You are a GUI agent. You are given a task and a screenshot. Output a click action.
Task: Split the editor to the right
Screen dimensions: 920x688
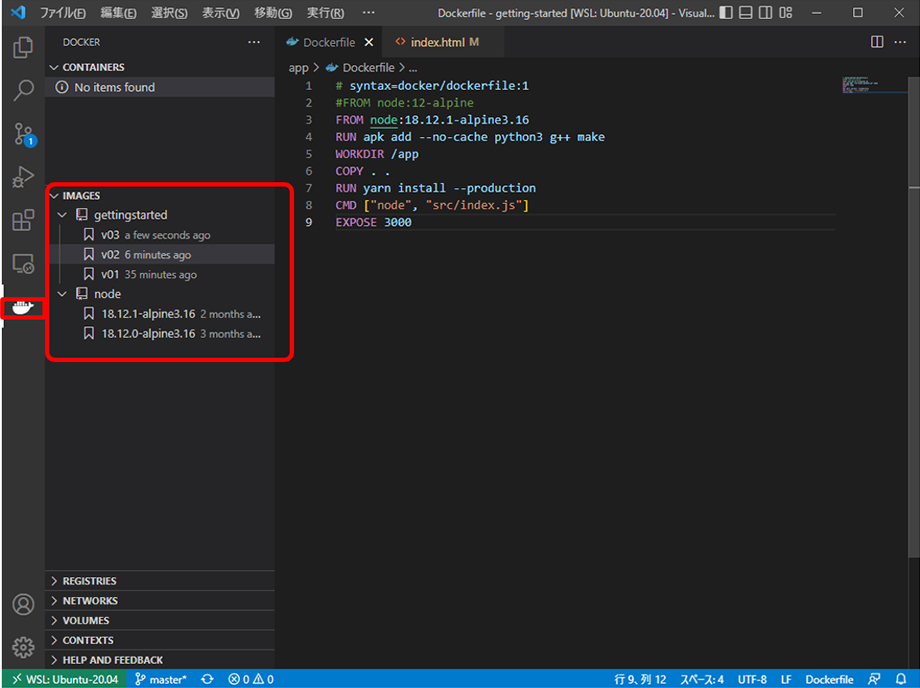(x=877, y=42)
